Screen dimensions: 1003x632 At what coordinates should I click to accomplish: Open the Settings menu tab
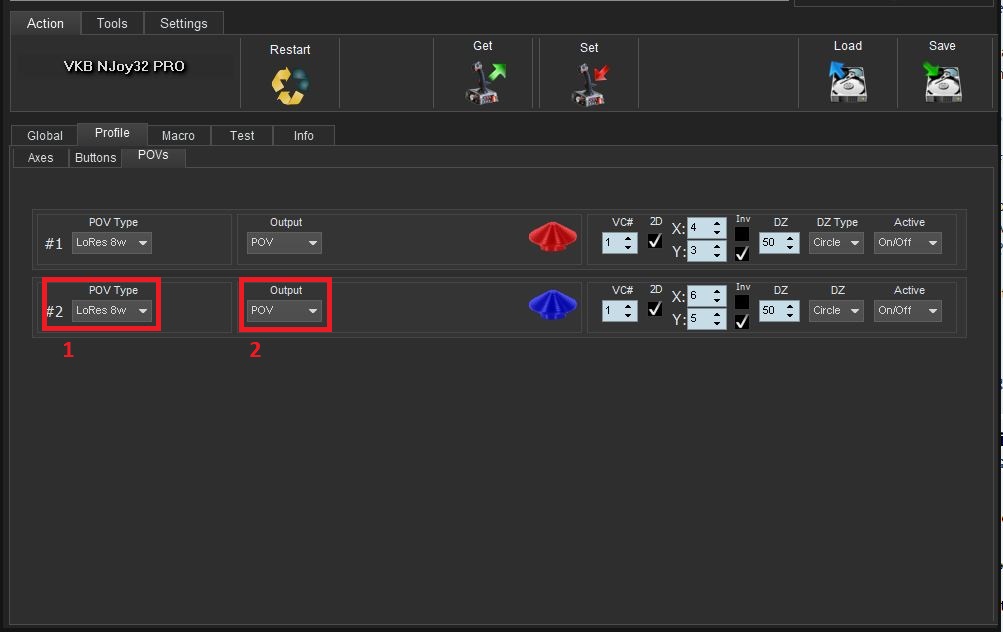coord(184,24)
